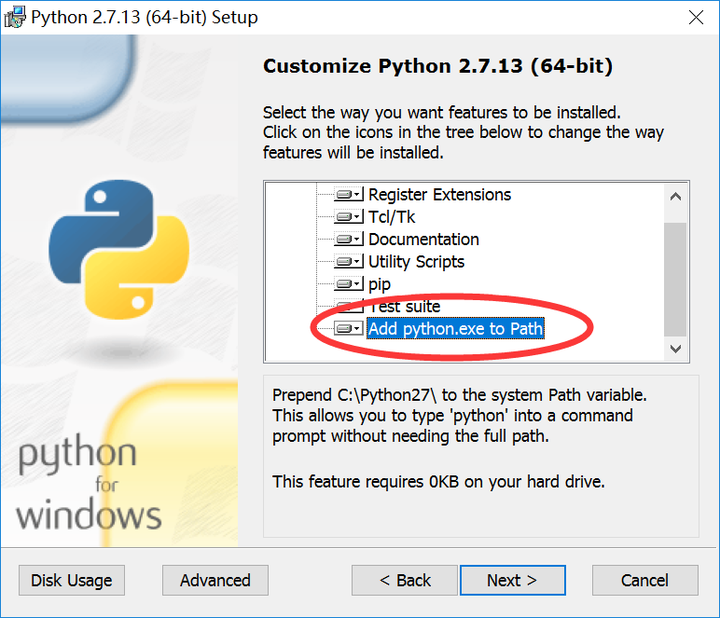The width and height of the screenshot is (720, 618).
Task: Click the Register Extensions drive icon
Action: [349, 195]
